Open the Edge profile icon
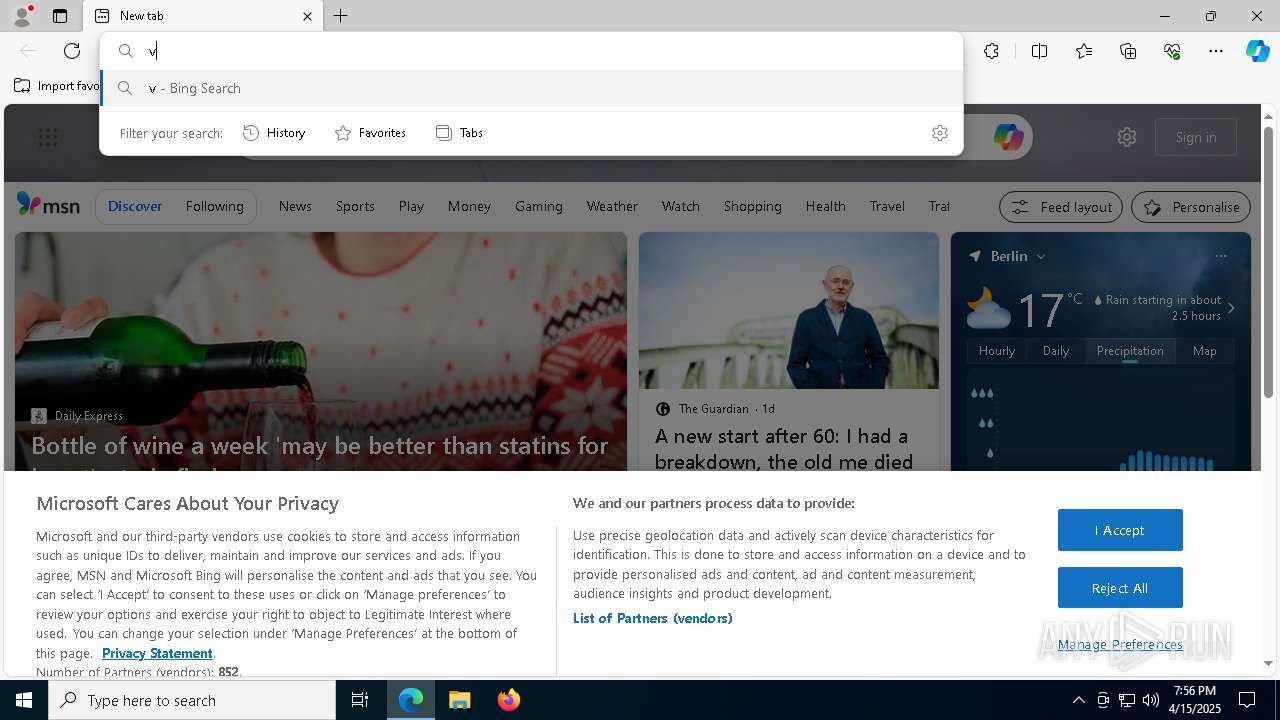 pyautogui.click(x=21, y=16)
